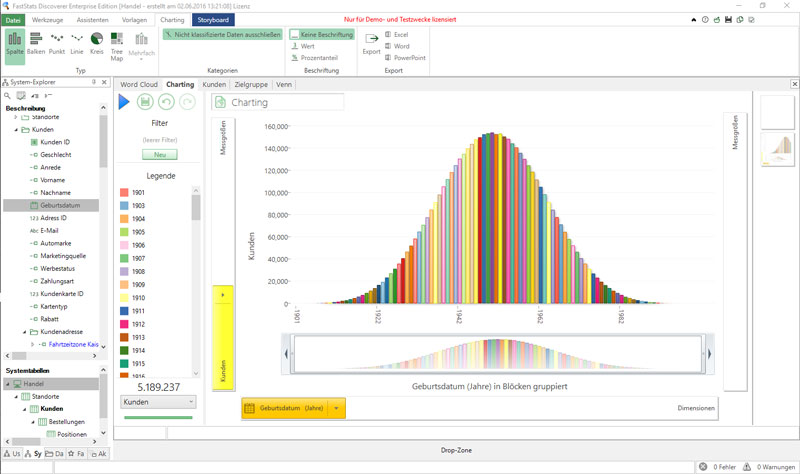Expand the yellow Kunden measure strip arrow
Screen dimensions: 800x474
click(222, 295)
